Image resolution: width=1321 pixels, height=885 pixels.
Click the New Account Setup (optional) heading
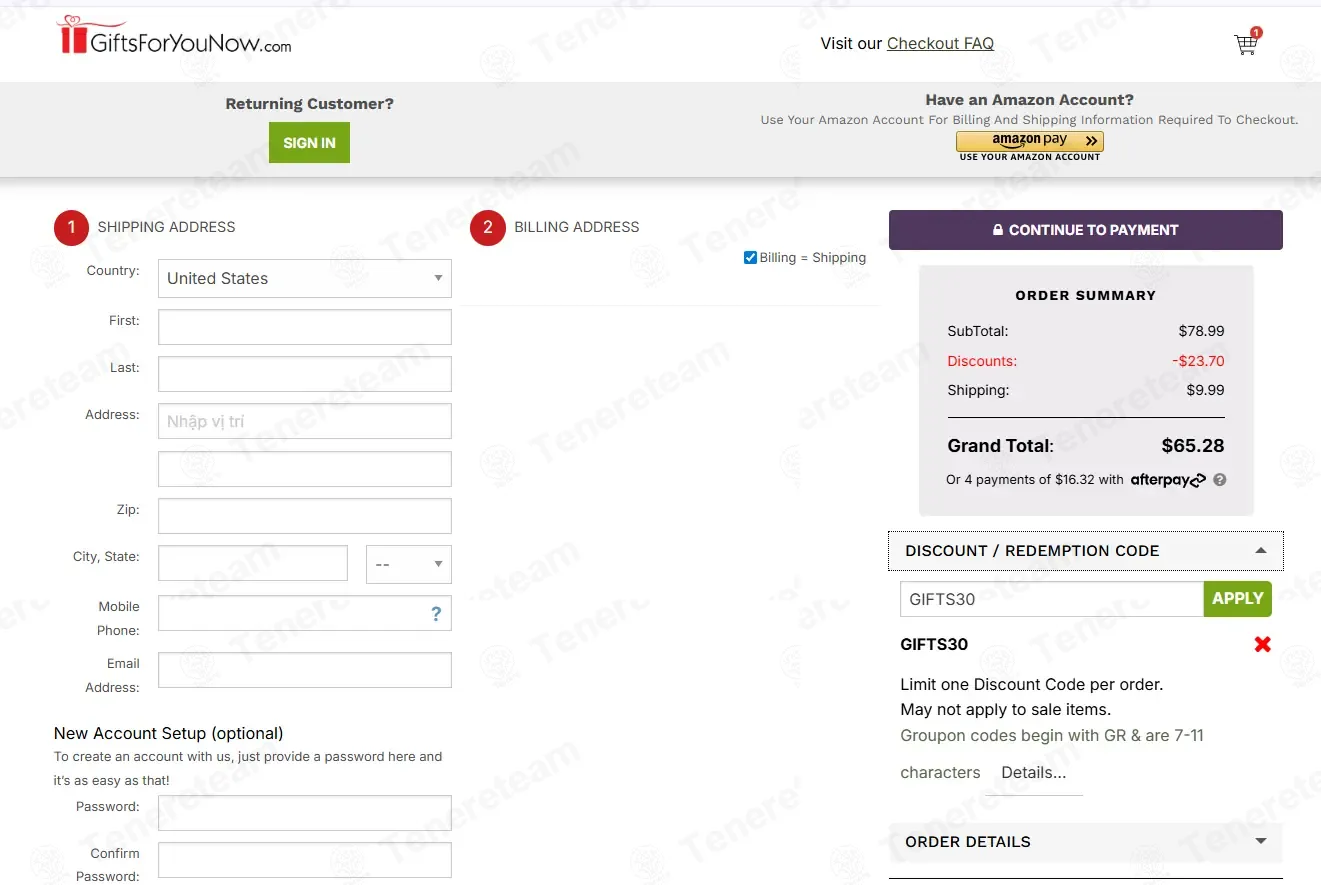[169, 733]
